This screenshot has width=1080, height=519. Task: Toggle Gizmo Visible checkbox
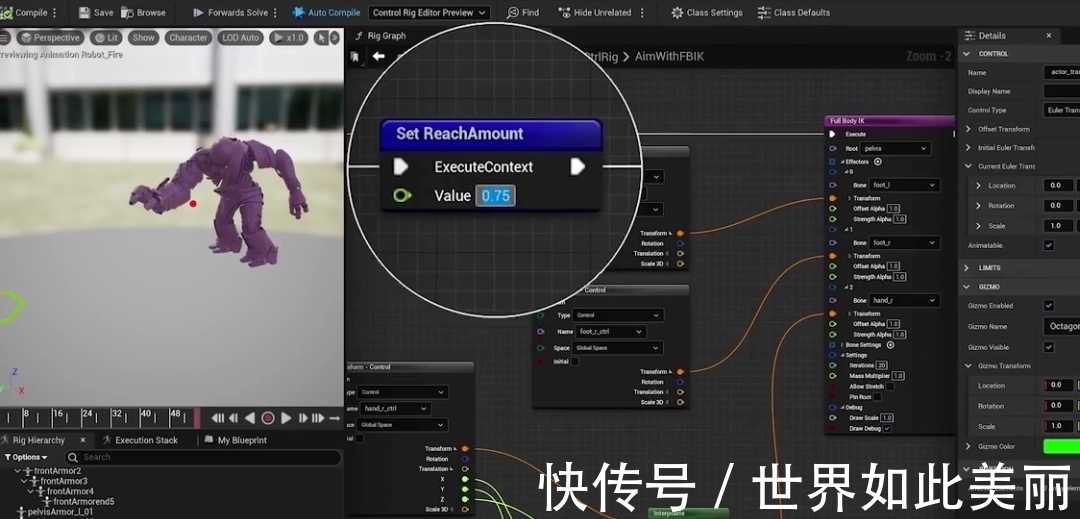(x=1048, y=347)
